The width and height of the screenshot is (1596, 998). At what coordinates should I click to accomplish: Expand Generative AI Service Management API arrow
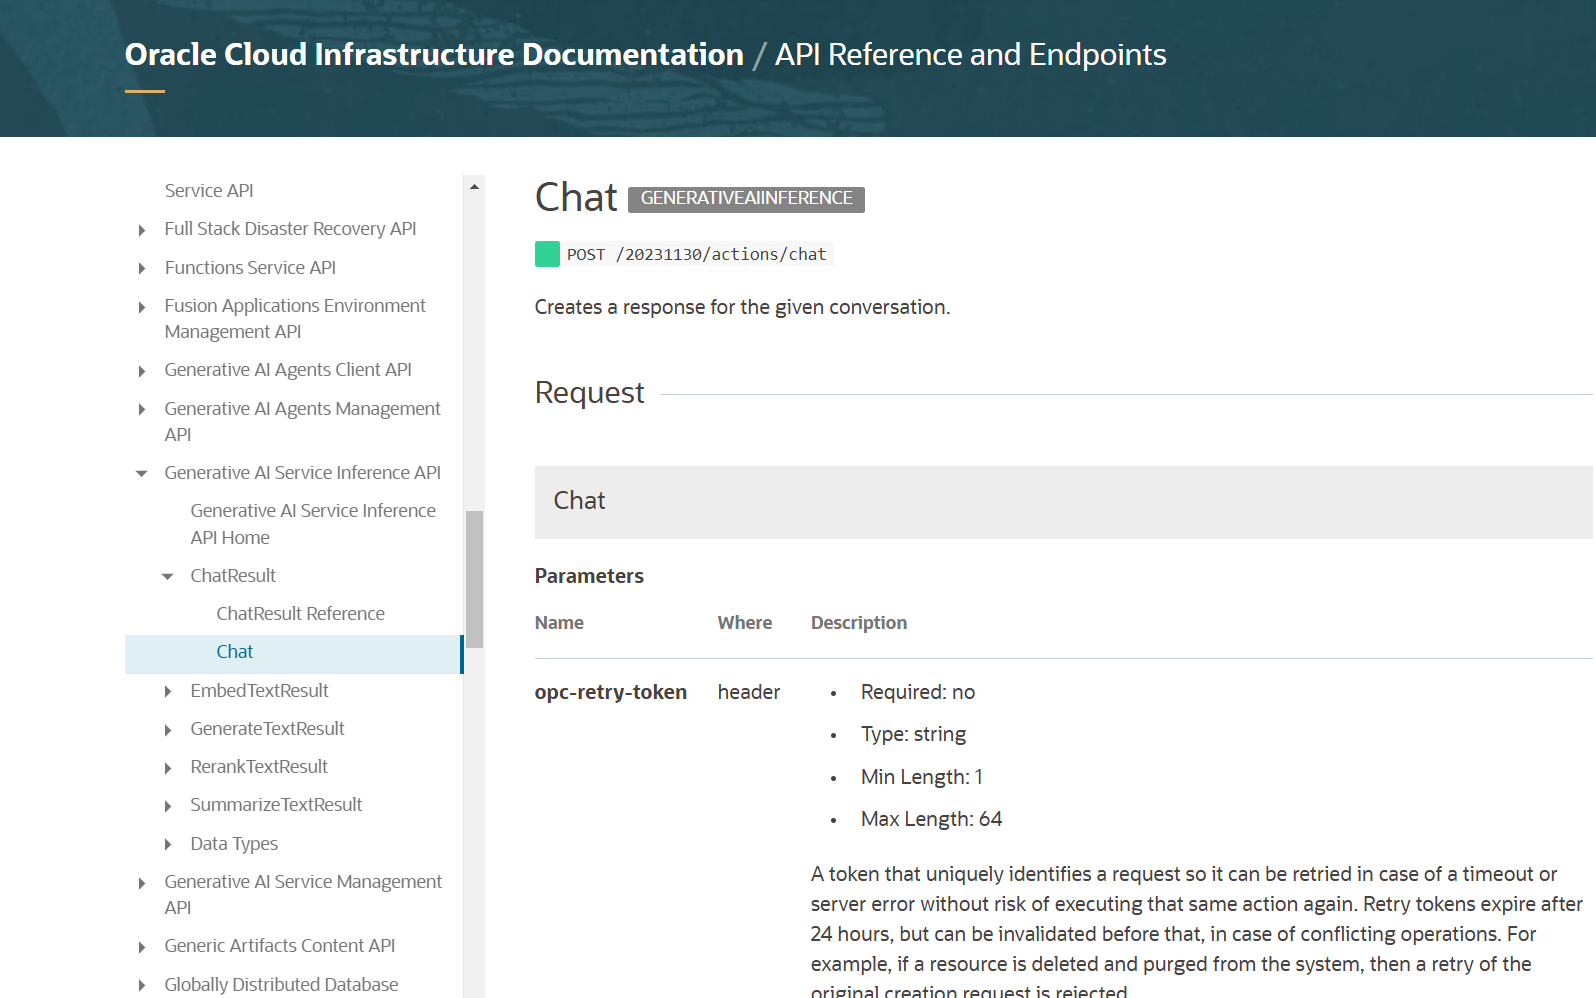[x=142, y=883]
